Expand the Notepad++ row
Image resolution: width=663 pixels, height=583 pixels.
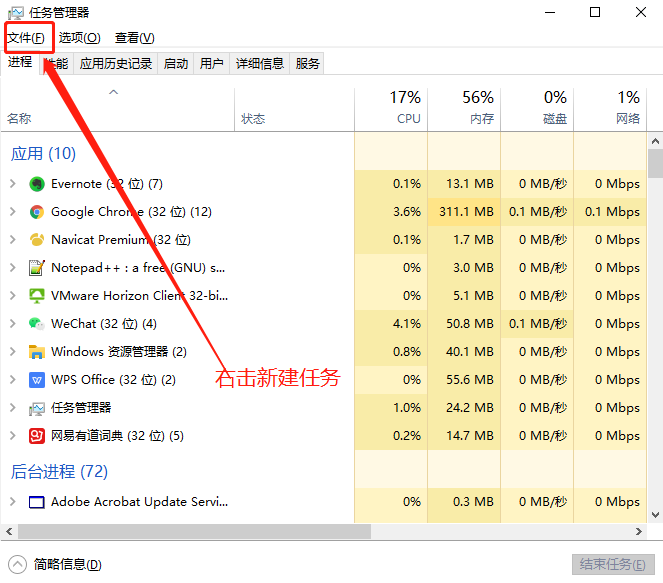pyautogui.click(x=13, y=268)
